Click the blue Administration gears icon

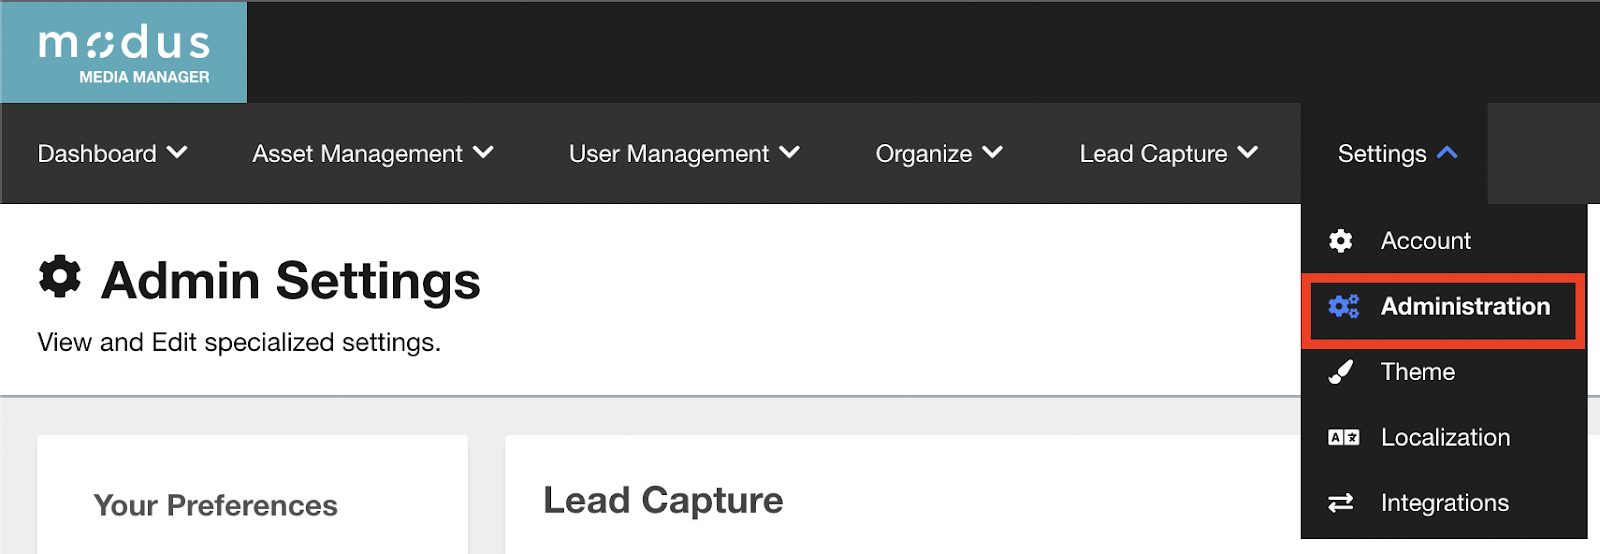1343,306
